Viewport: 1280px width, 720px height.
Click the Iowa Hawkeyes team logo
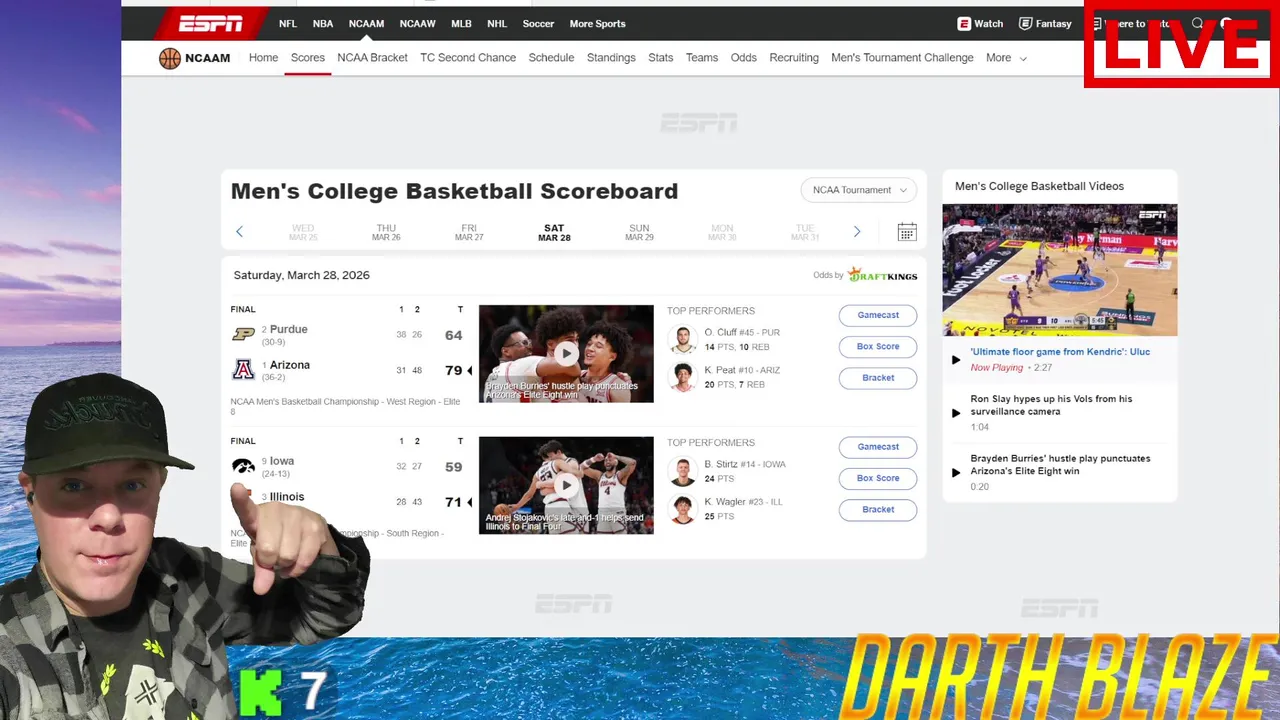click(243, 466)
